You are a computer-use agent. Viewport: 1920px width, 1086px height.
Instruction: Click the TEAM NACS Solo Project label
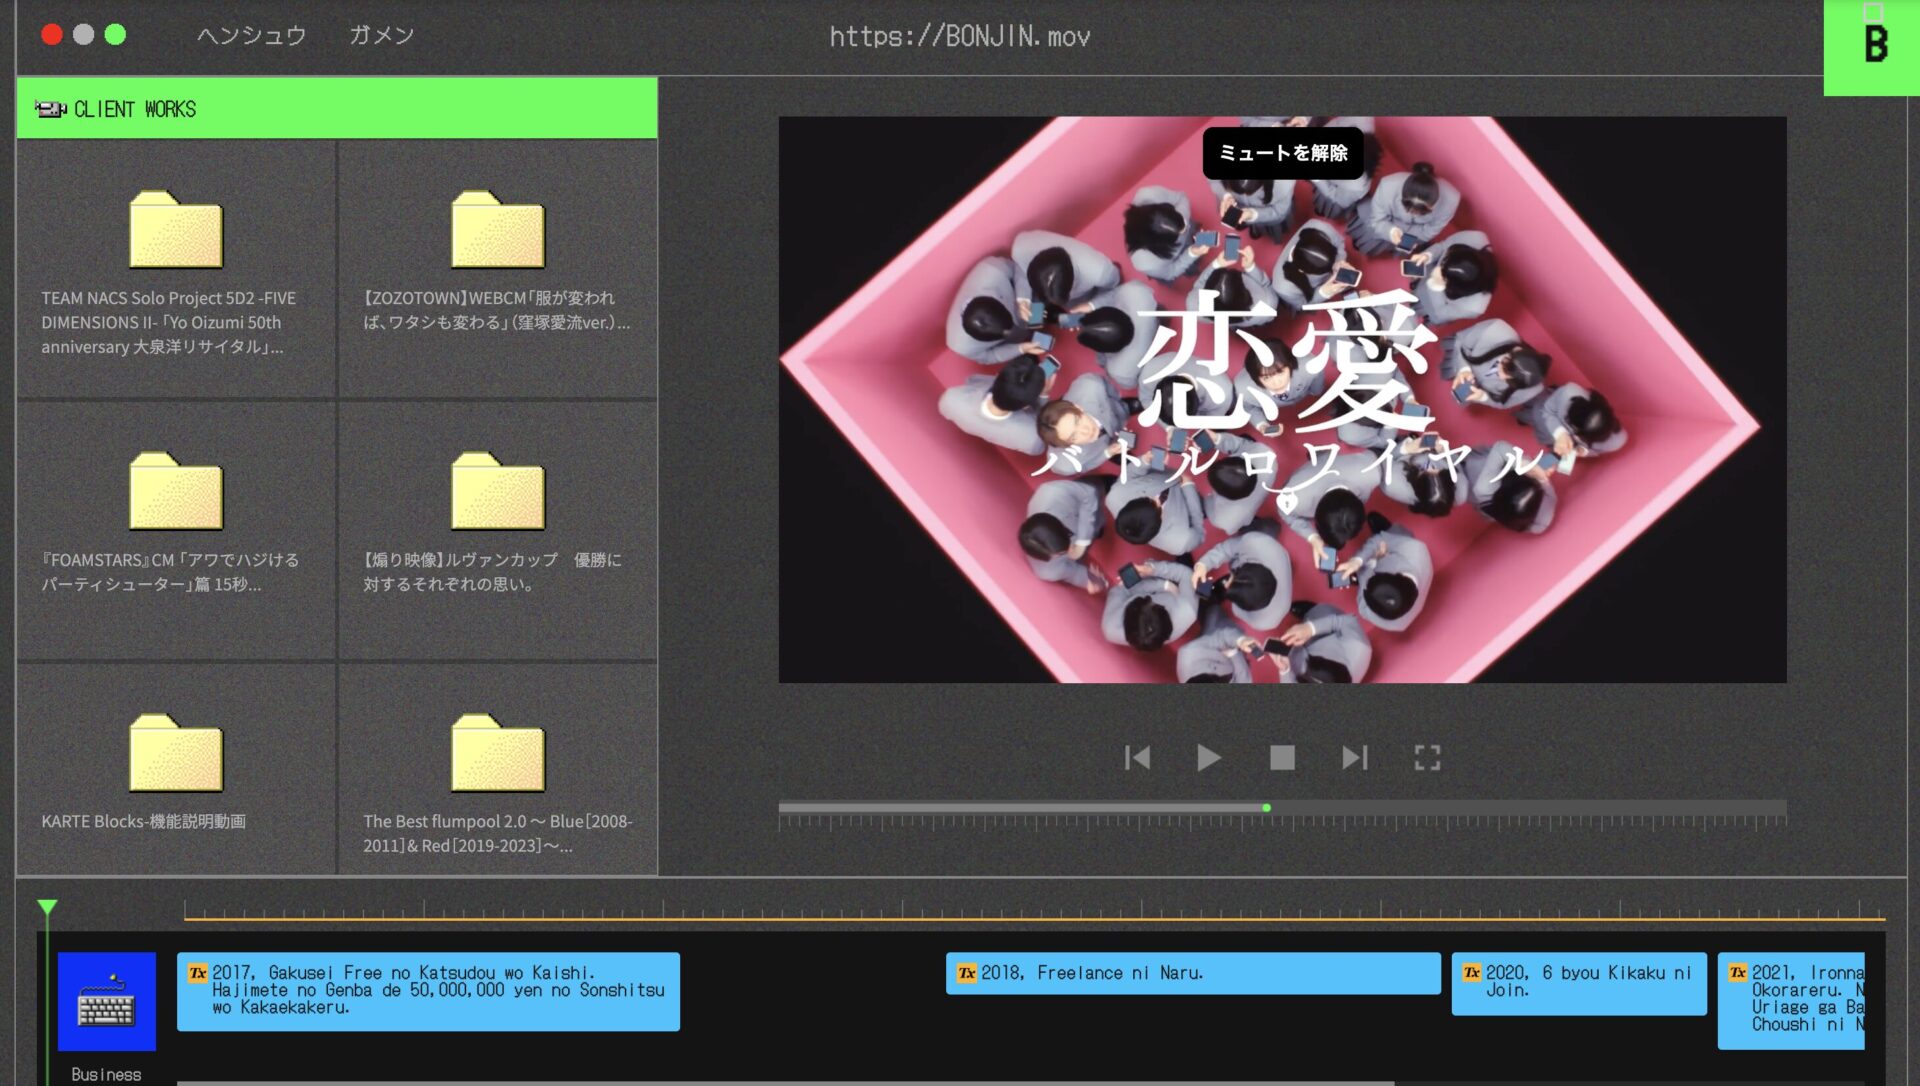168,322
